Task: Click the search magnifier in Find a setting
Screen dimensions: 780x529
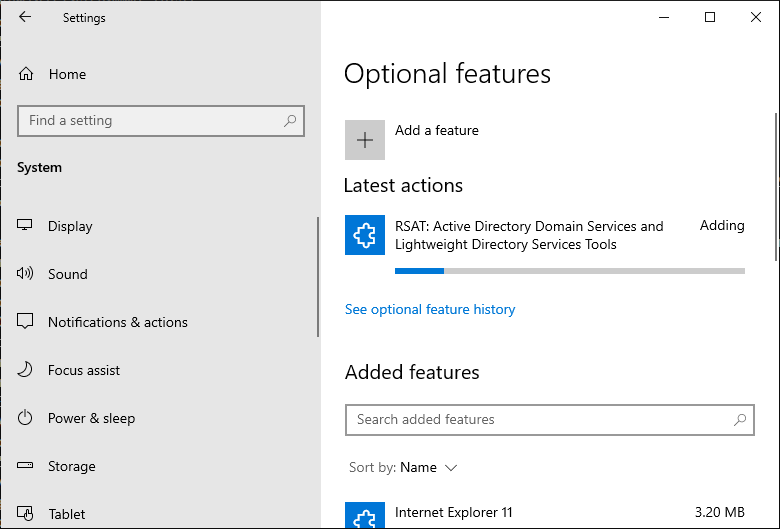Action: click(290, 121)
